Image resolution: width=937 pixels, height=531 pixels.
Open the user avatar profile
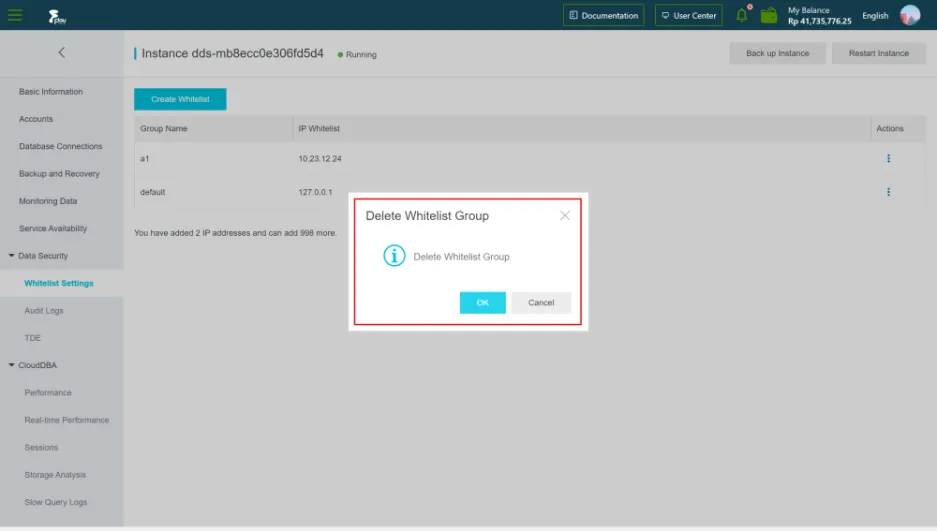click(x=910, y=15)
